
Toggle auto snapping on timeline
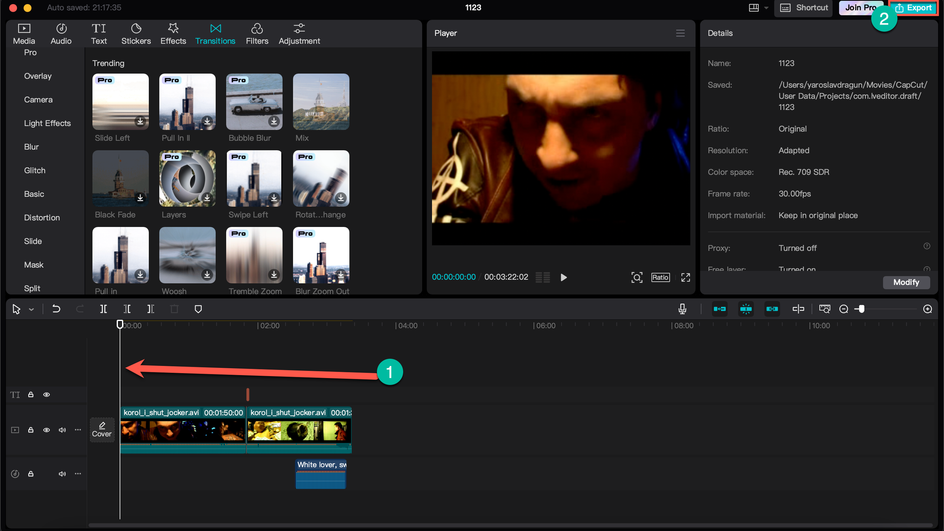click(x=746, y=309)
